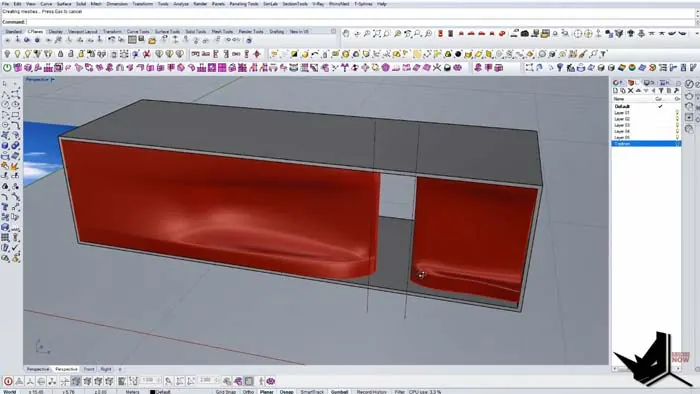The height and width of the screenshot is (394, 700).
Task: Open the File menu
Action: pyautogui.click(x=5, y=4)
